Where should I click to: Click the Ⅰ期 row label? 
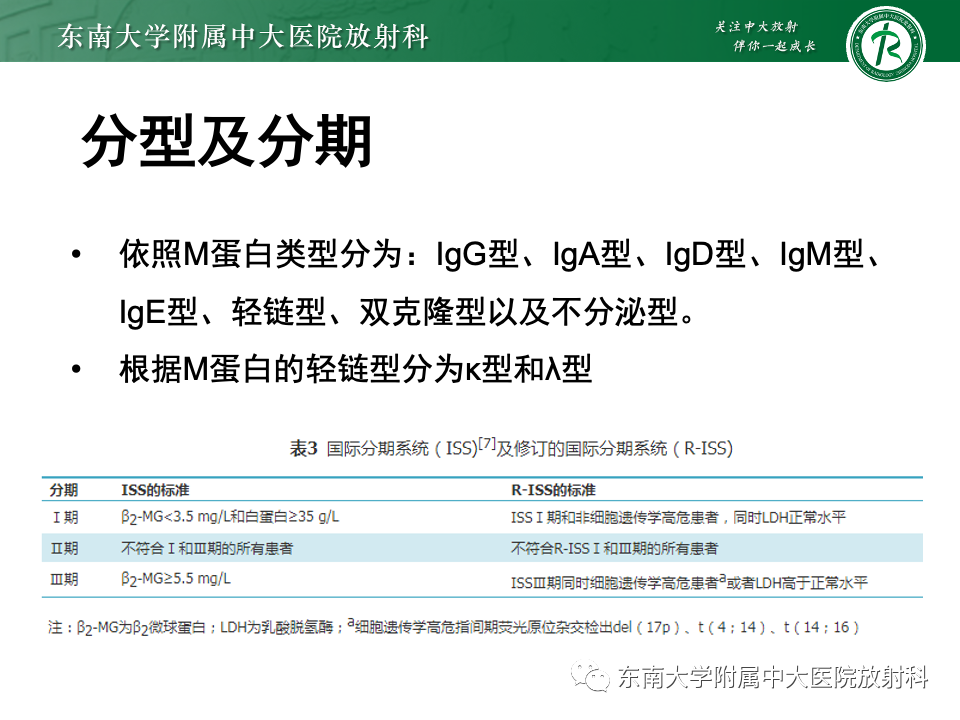point(65,517)
